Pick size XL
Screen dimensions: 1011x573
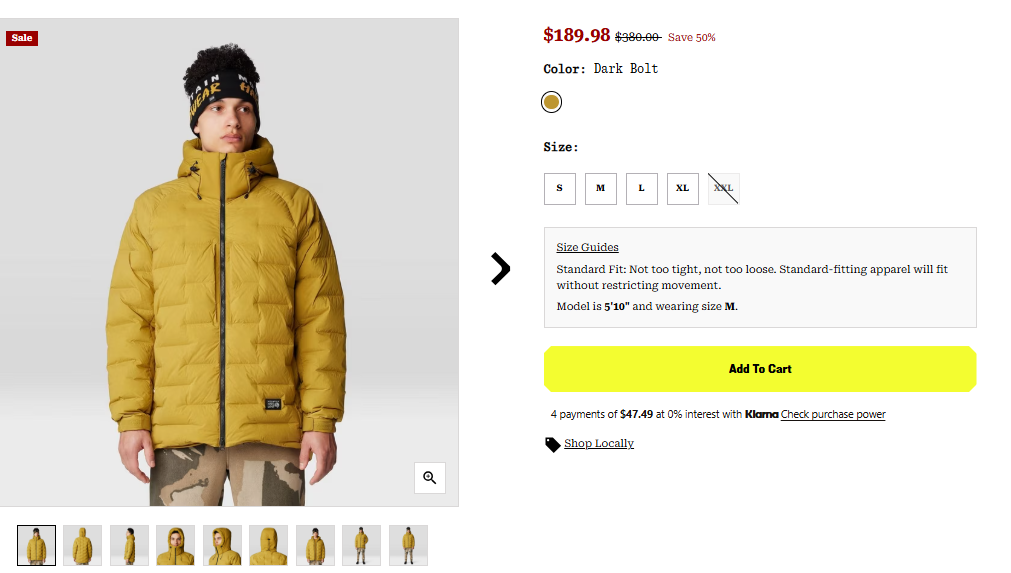[683, 188]
